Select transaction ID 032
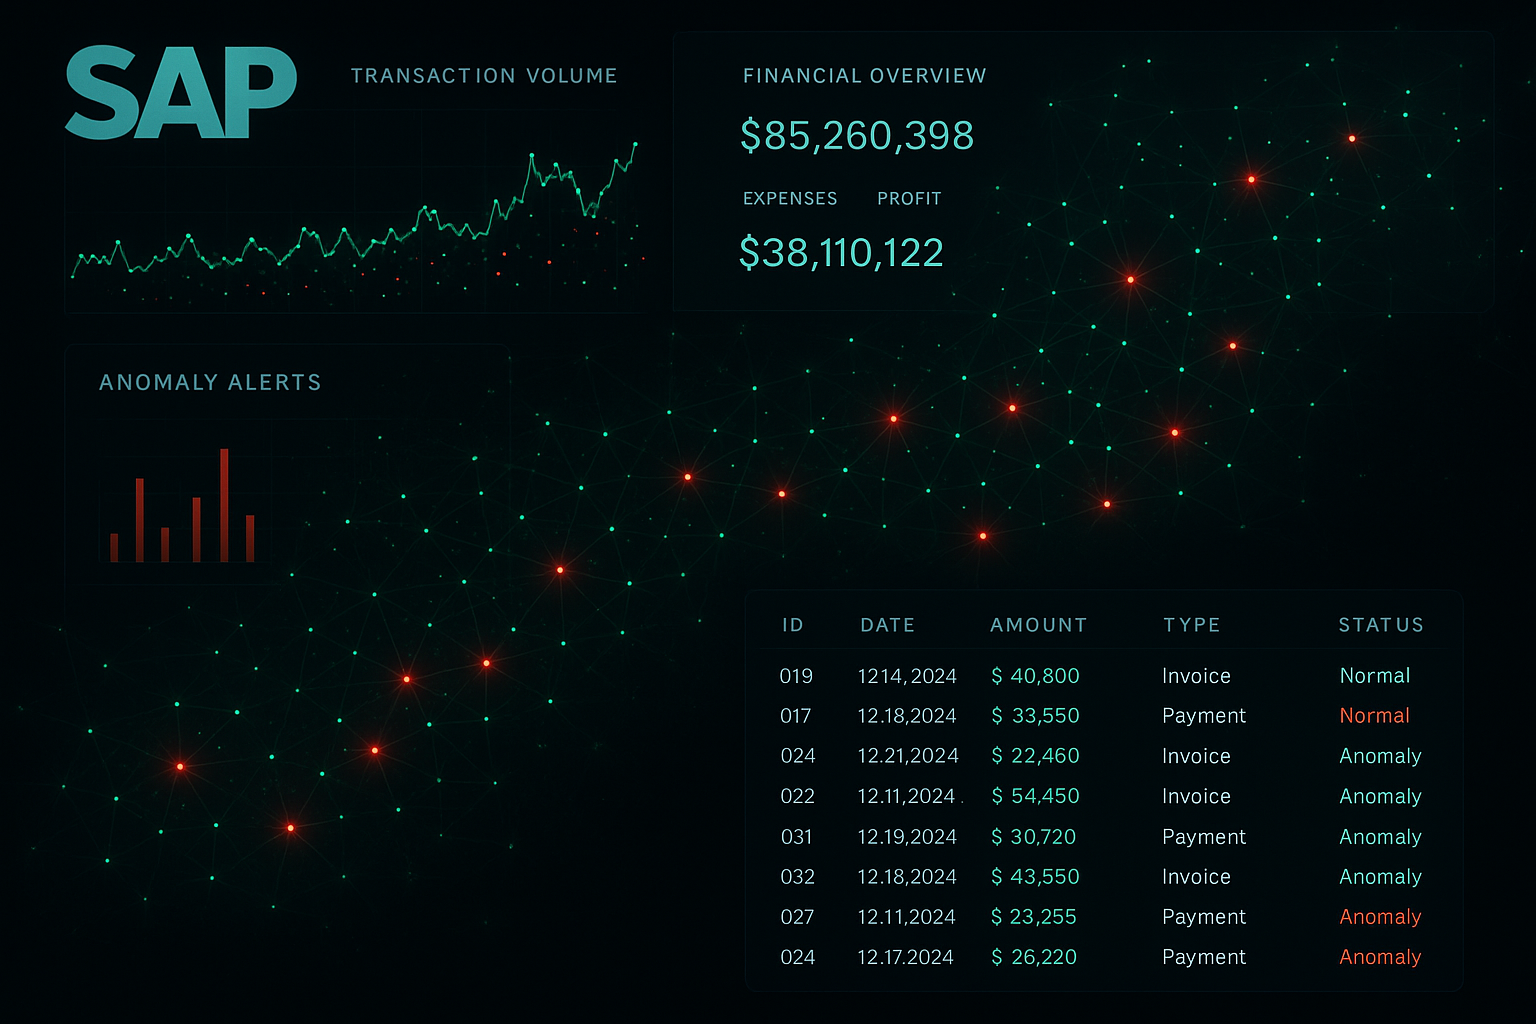Viewport: 1536px width, 1024px height. point(797,877)
